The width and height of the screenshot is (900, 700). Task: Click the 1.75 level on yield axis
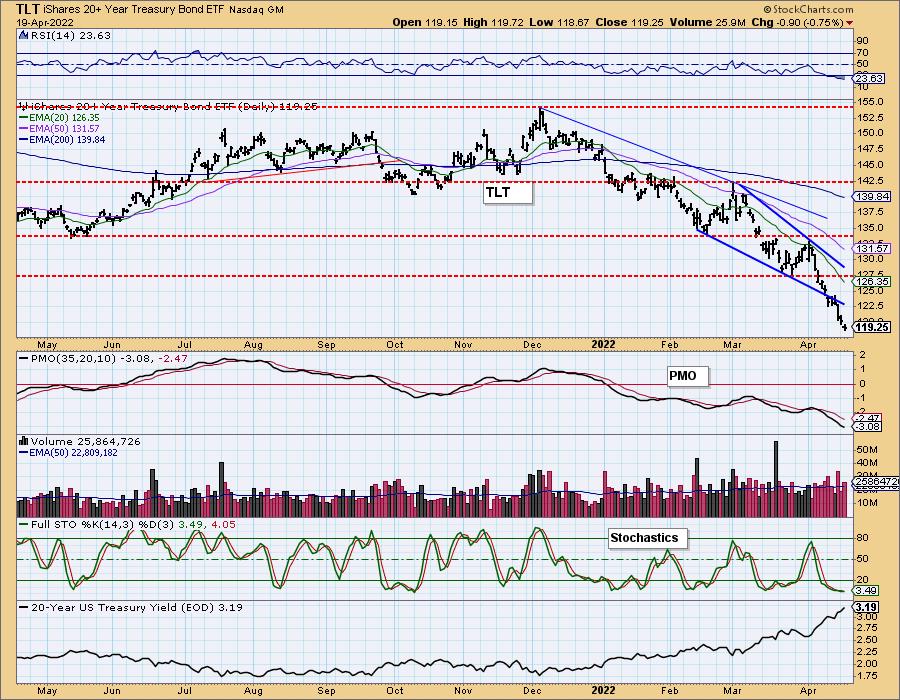[x=867, y=675]
